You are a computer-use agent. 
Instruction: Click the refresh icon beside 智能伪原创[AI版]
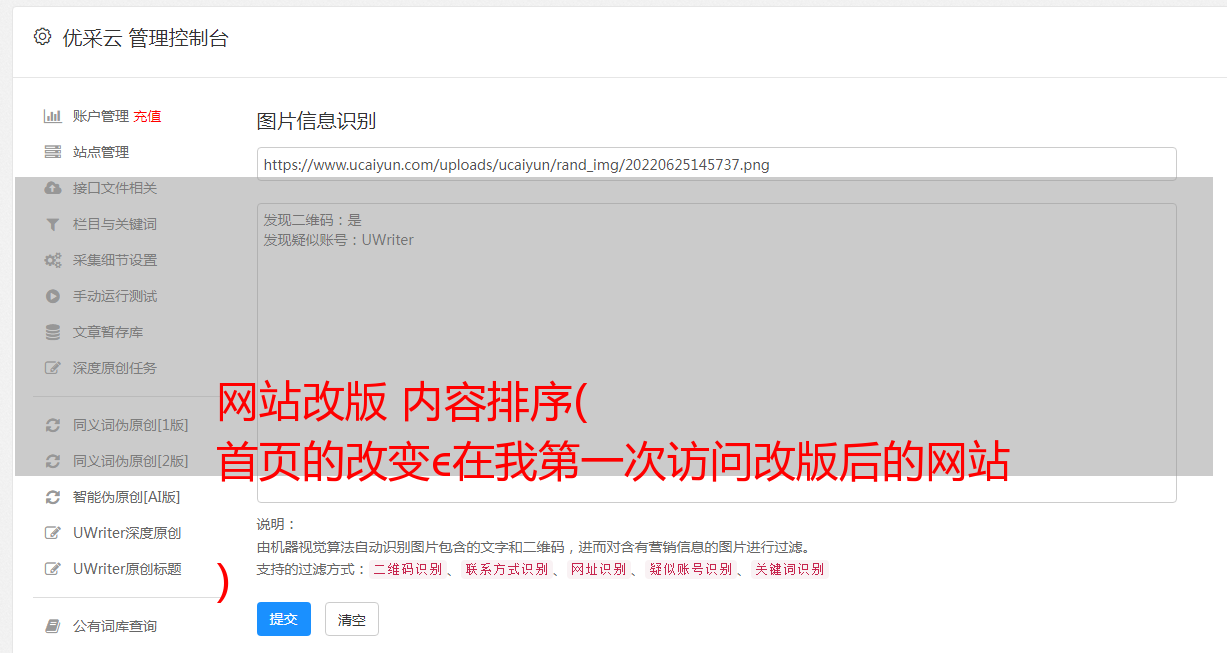tap(53, 497)
